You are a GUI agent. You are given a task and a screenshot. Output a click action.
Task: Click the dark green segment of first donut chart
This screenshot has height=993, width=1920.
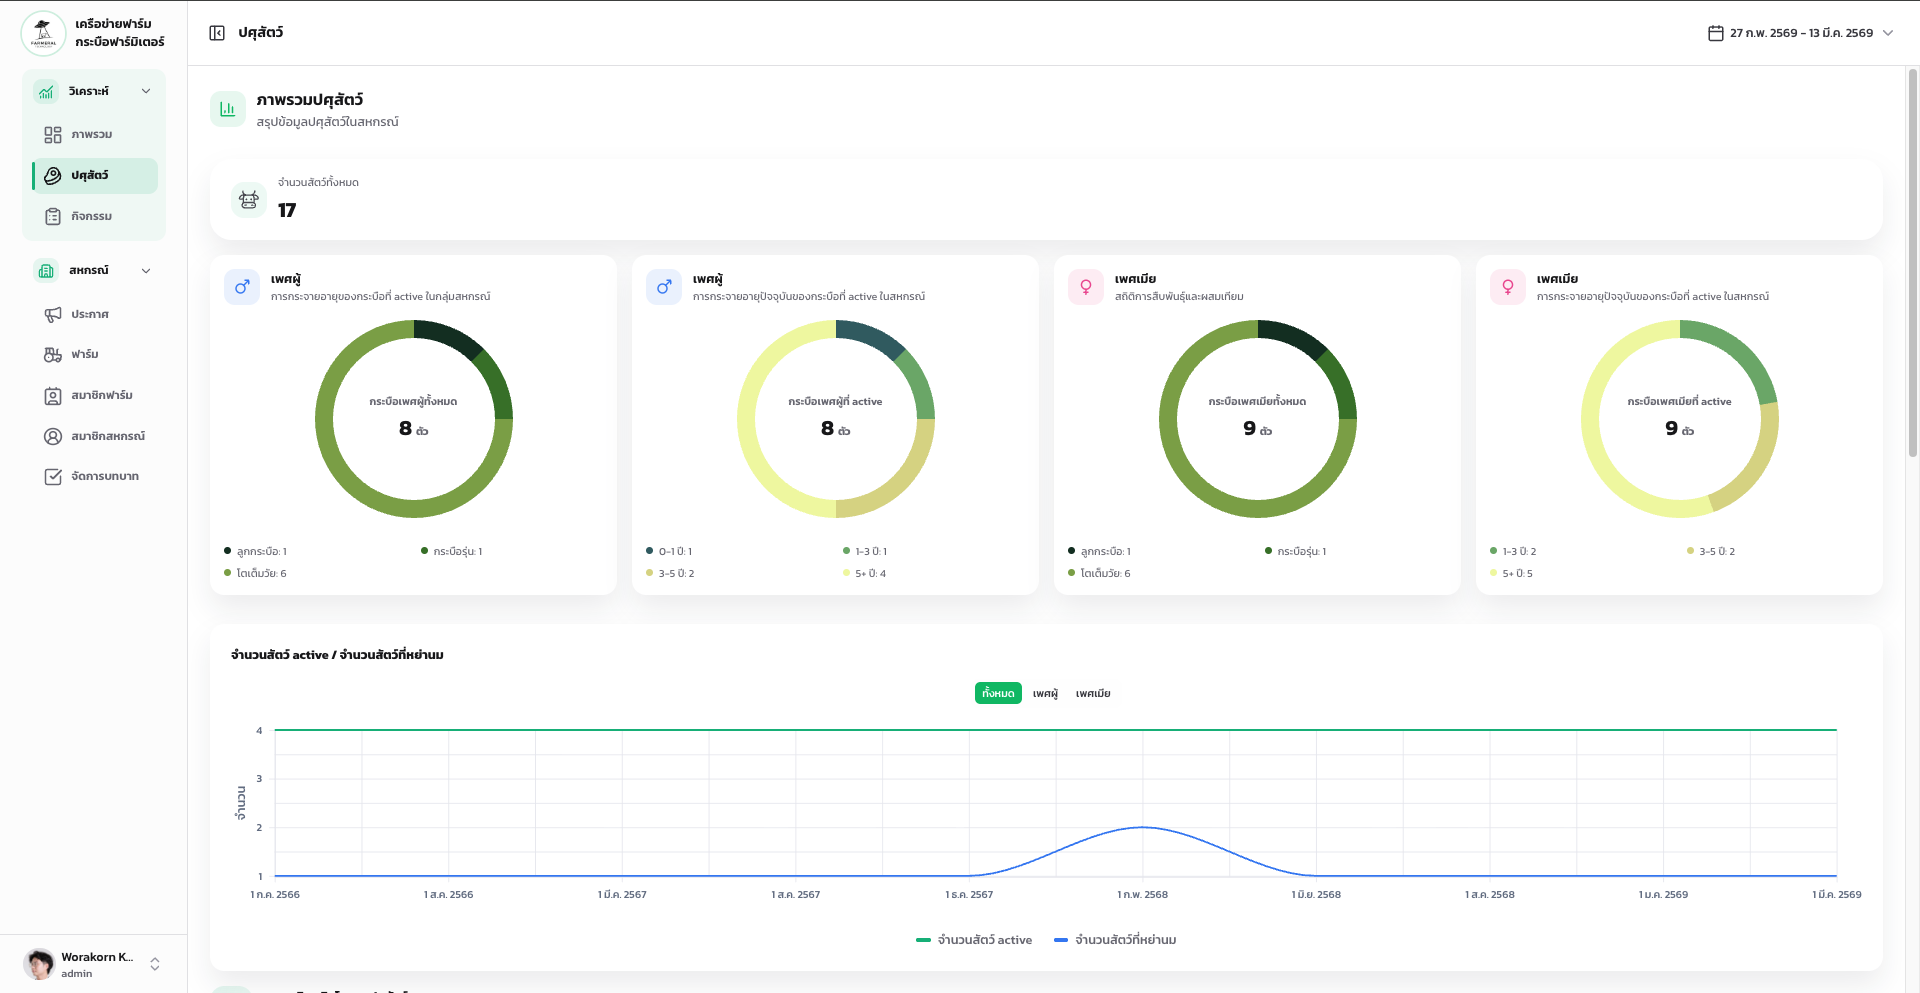pos(448,338)
